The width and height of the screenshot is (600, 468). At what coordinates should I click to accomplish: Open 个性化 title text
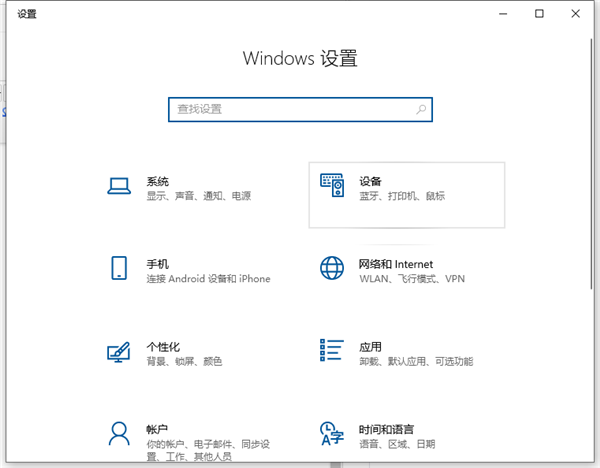point(163,347)
